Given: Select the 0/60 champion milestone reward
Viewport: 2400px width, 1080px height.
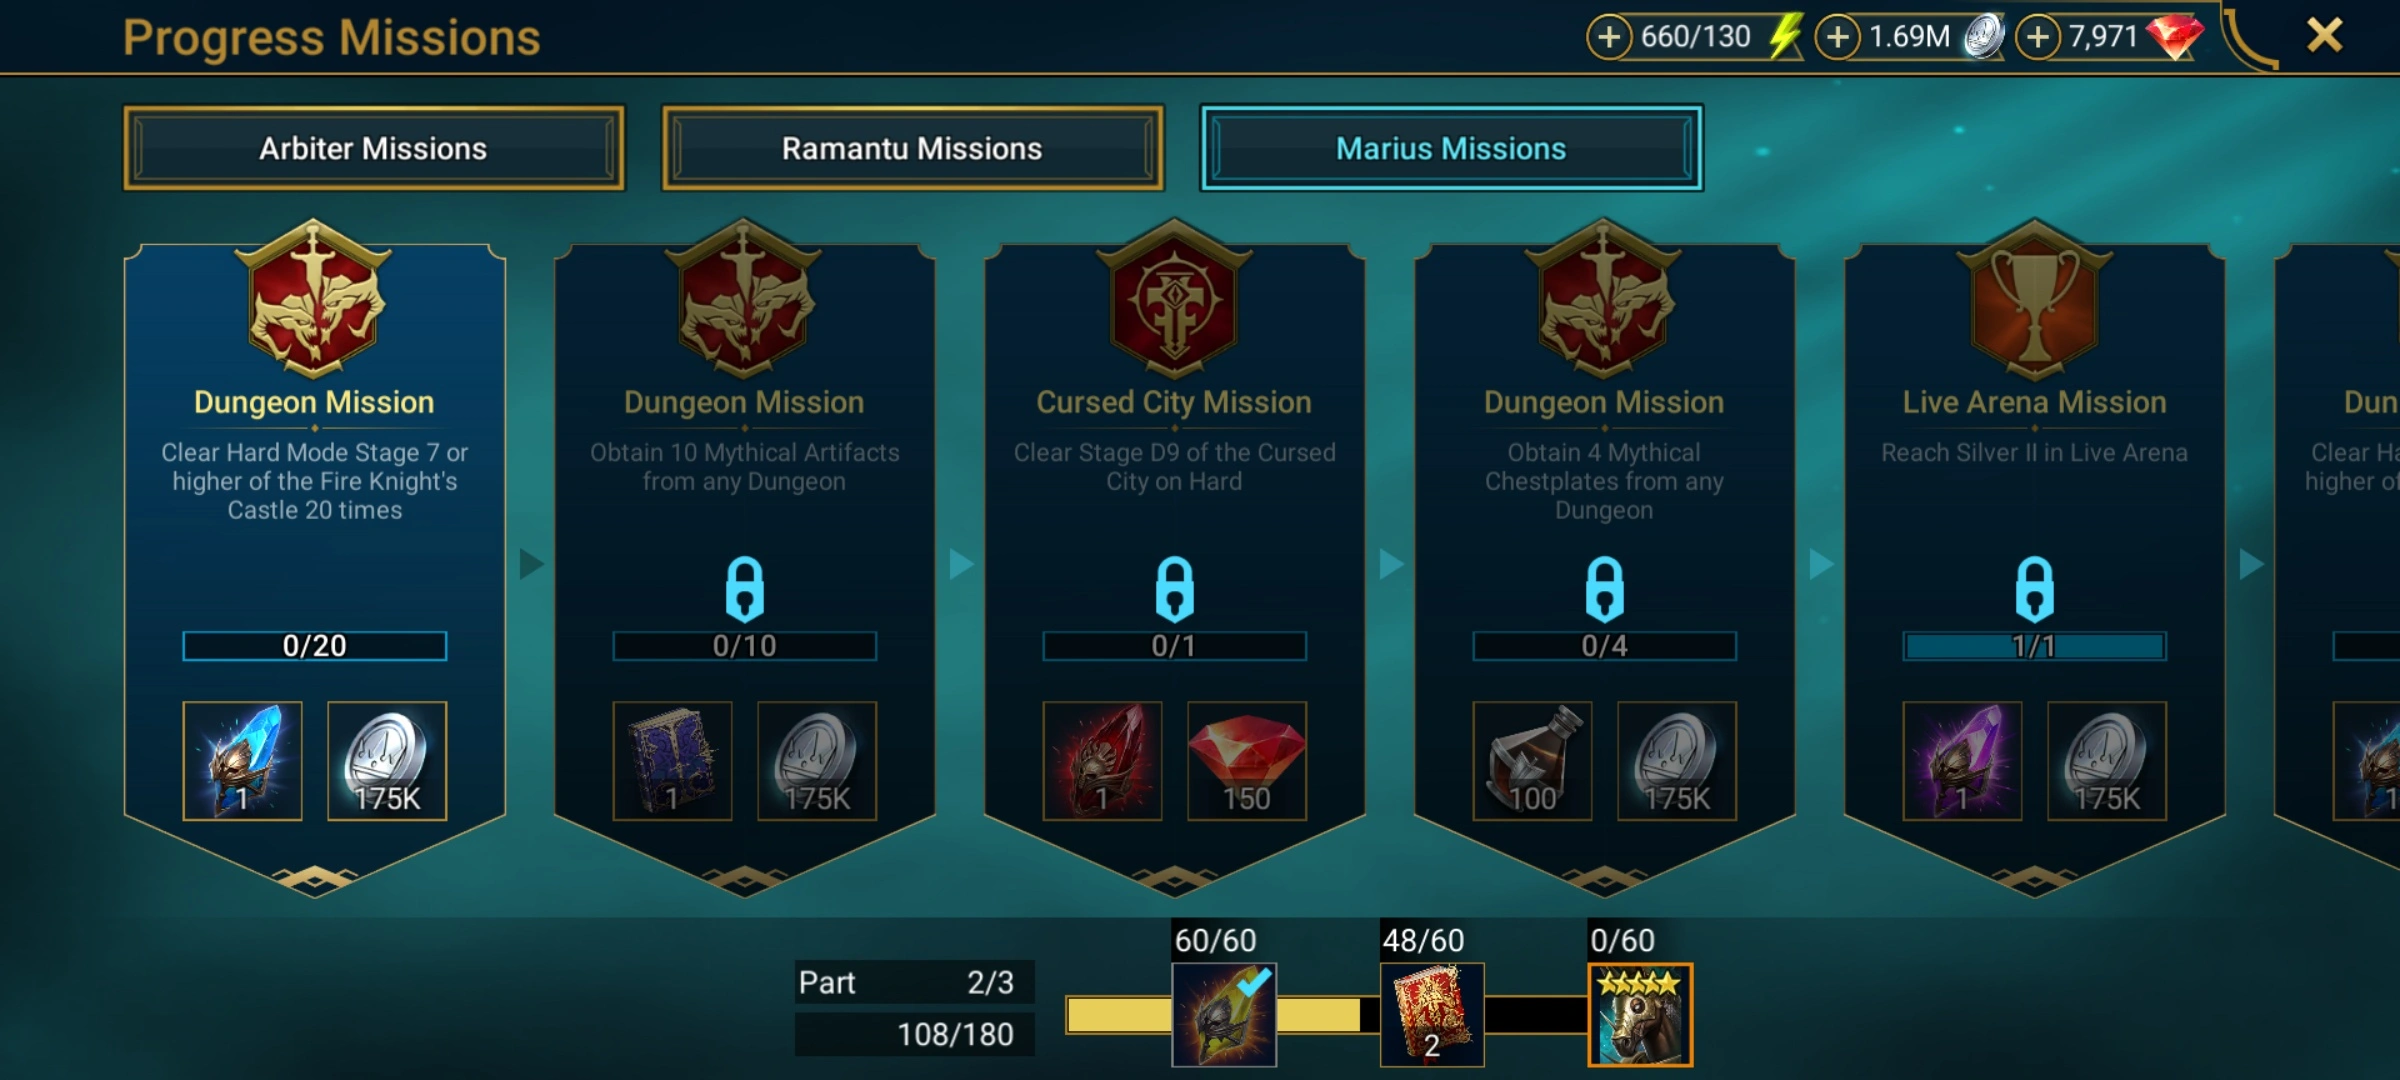Looking at the screenshot, I should click(1640, 1014).
